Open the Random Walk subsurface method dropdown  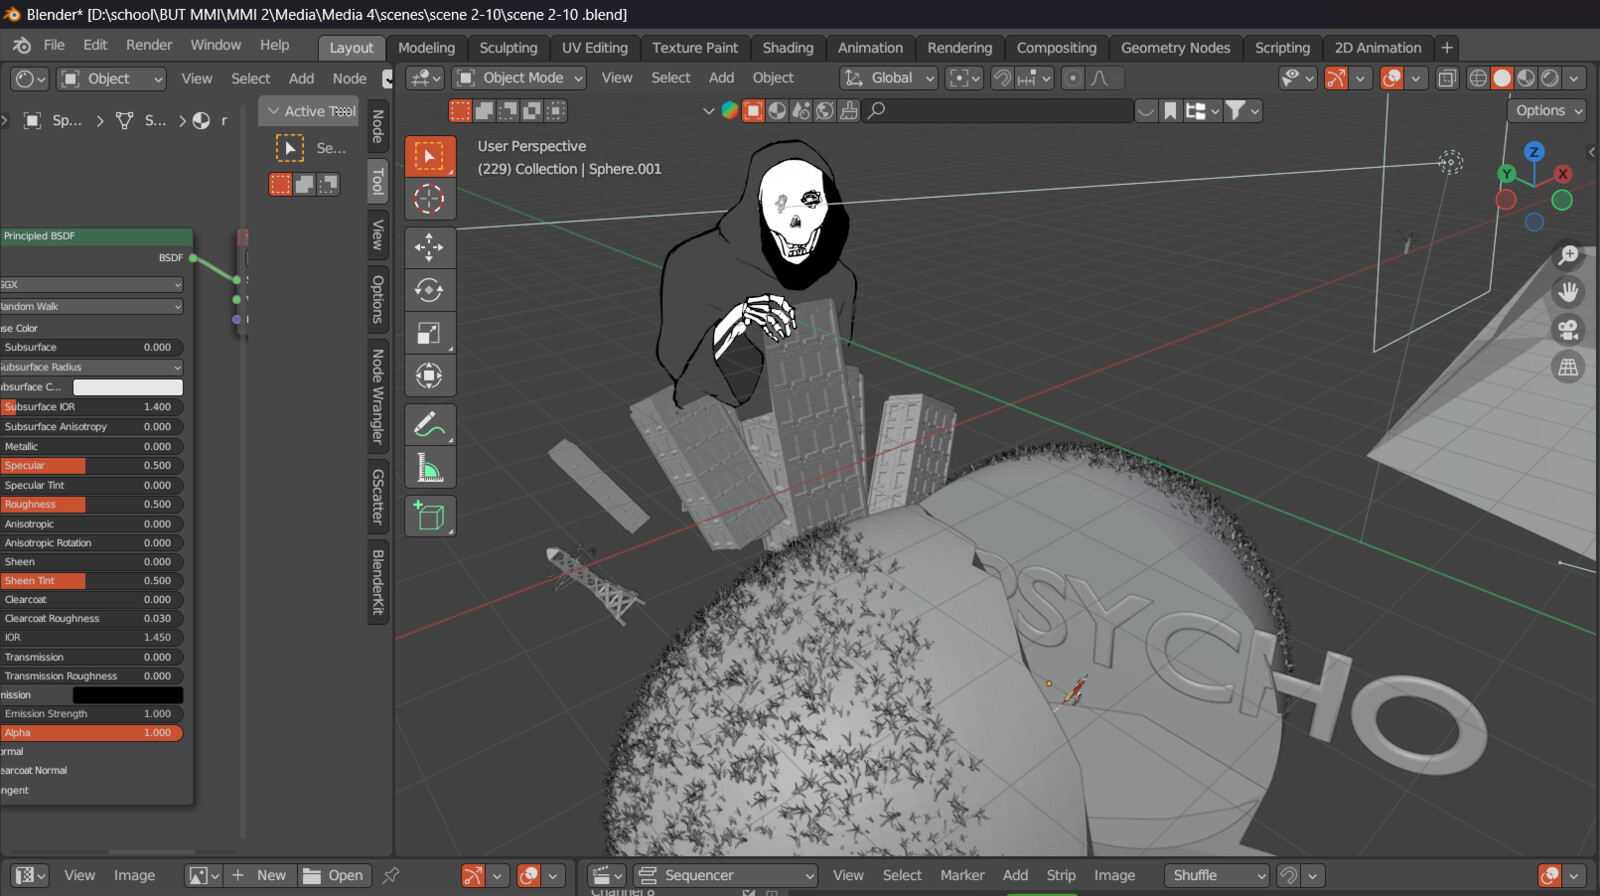91,306
